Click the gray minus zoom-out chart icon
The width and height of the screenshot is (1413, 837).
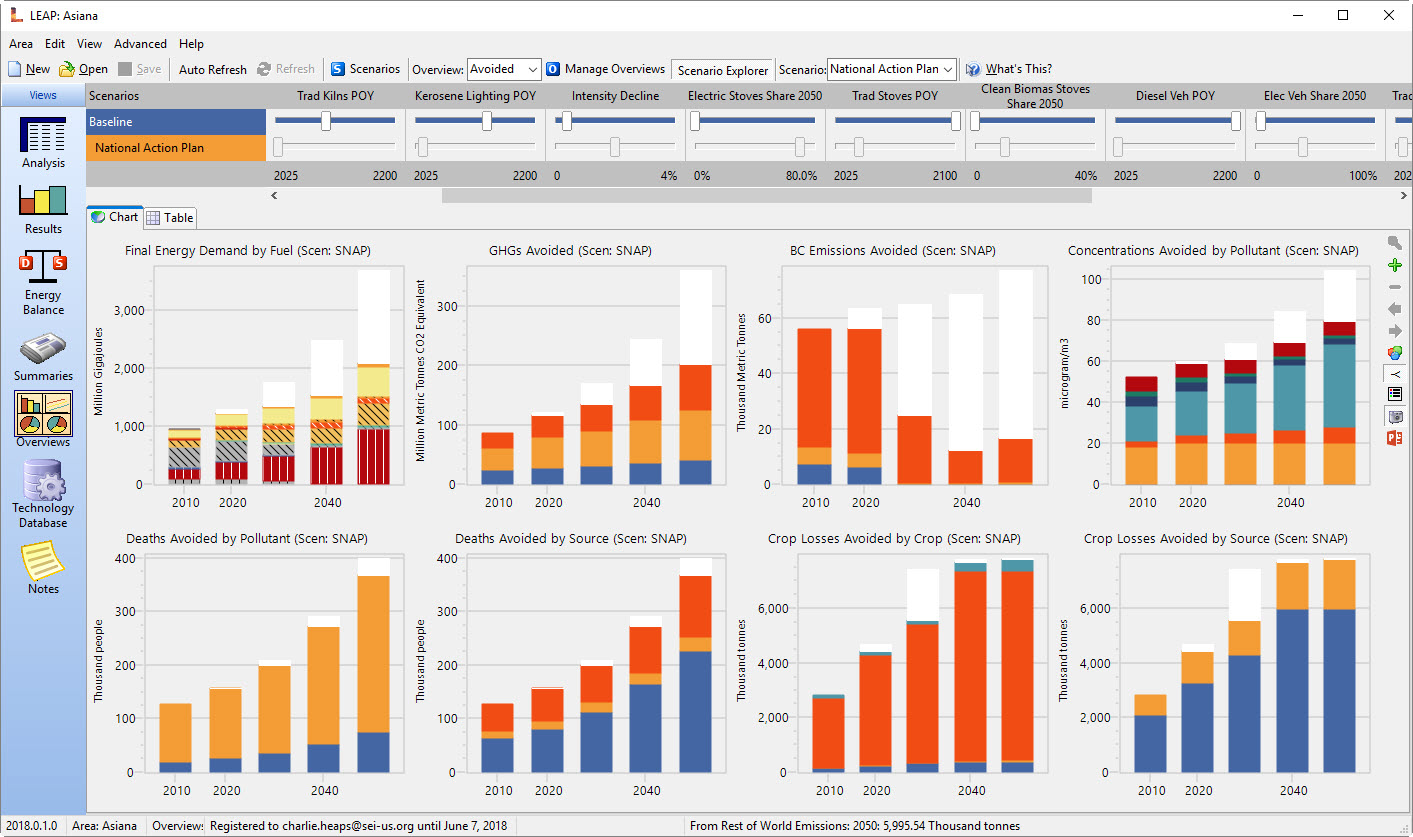click(1395, 287)
